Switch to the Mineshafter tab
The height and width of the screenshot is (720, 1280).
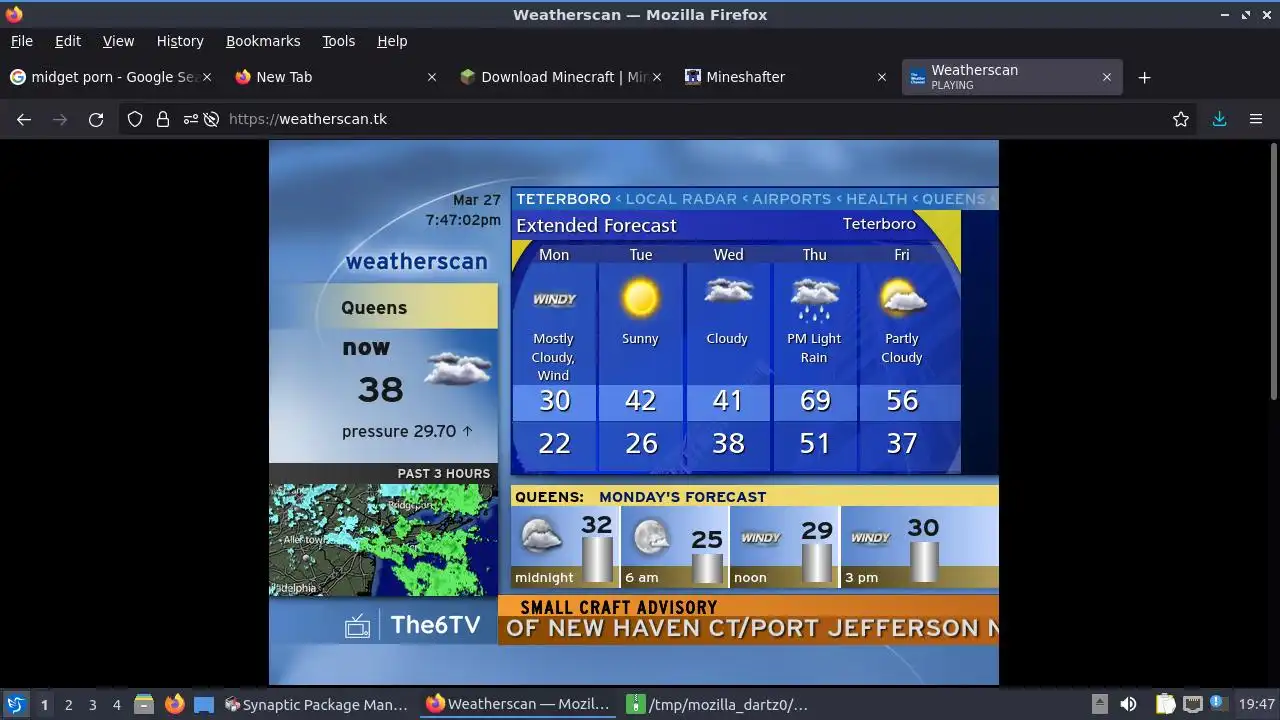click(785, 77)
